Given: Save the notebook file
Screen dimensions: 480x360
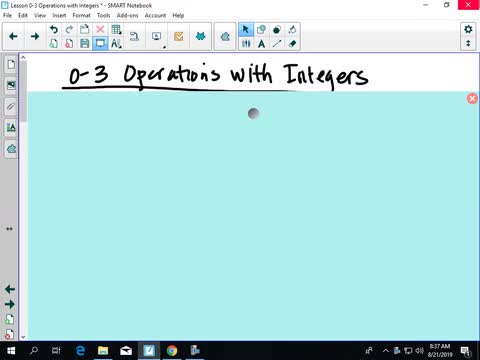Looking at the screenshot, I should (85, 44).
